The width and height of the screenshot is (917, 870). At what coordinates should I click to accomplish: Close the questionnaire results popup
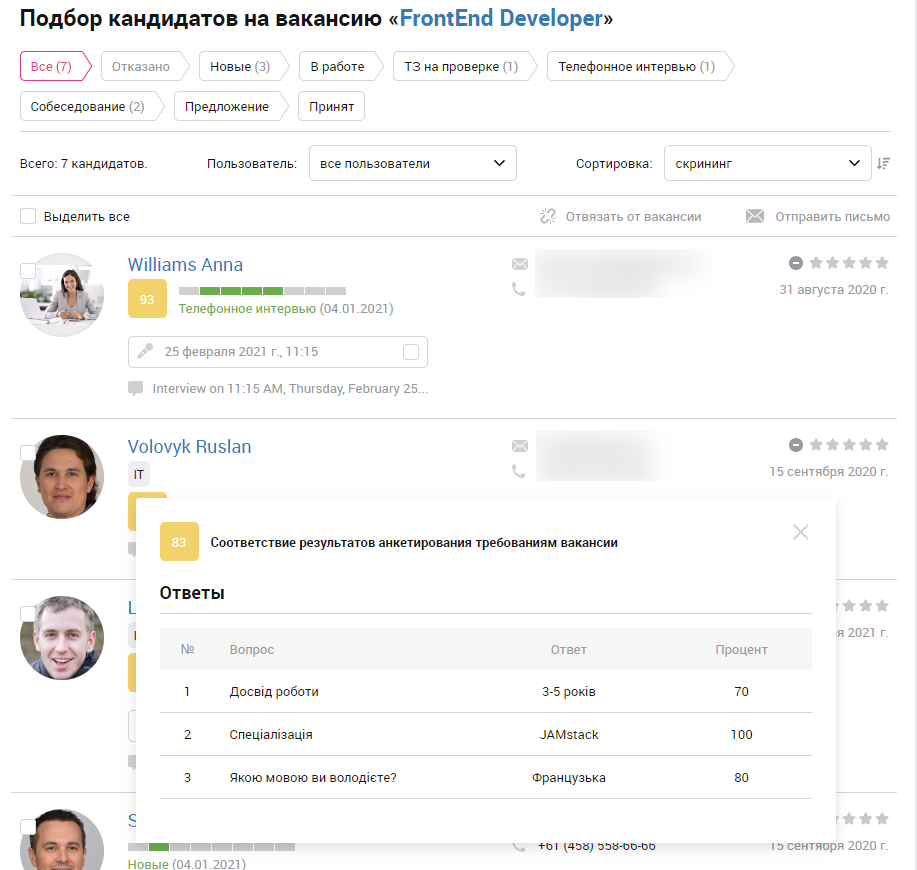click(x=801, y=532)
